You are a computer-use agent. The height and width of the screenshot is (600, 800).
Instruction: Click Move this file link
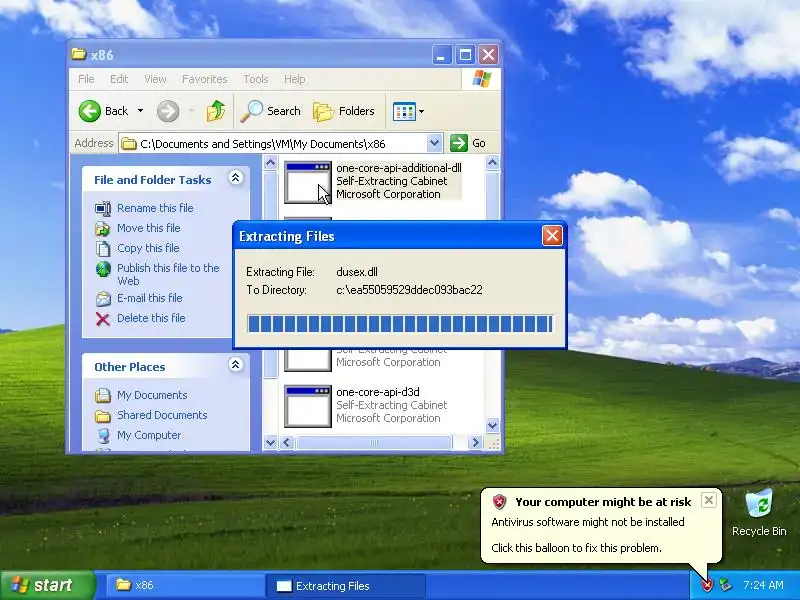[x=148, y=228]
